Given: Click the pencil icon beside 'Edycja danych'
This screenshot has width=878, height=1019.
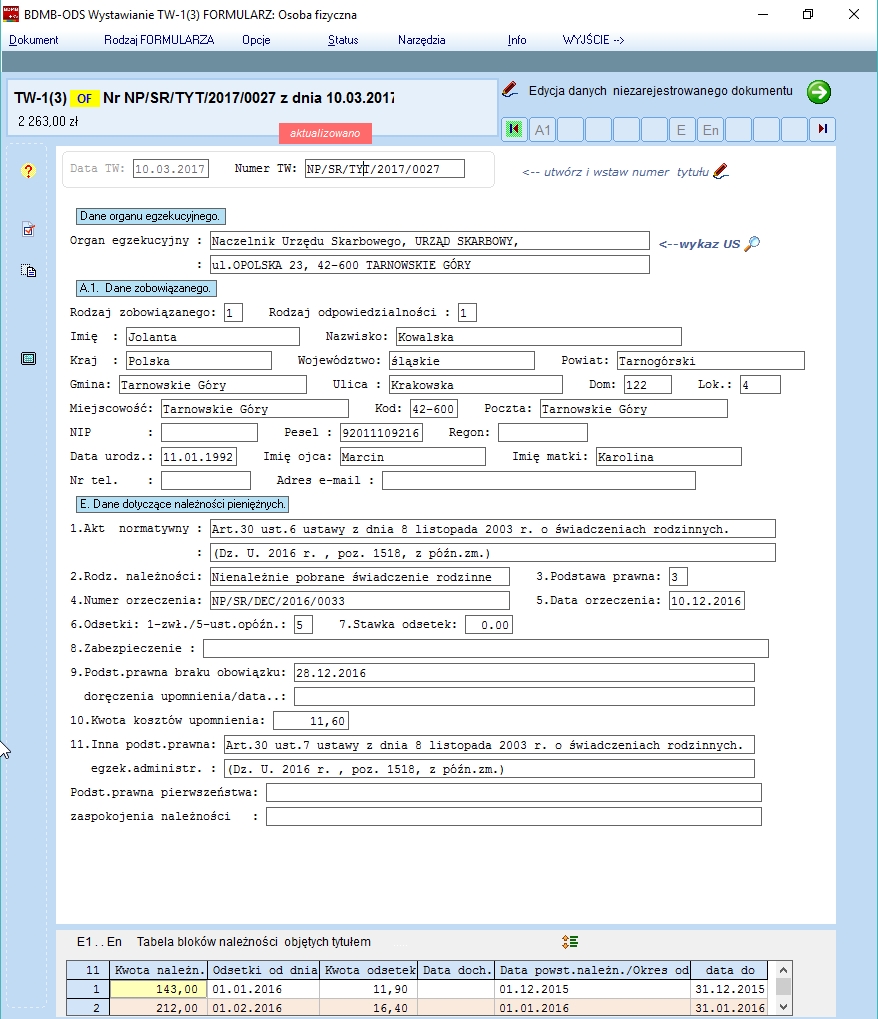Looking at the screenshot, I should pyautogui.click(x=510, y=90).
